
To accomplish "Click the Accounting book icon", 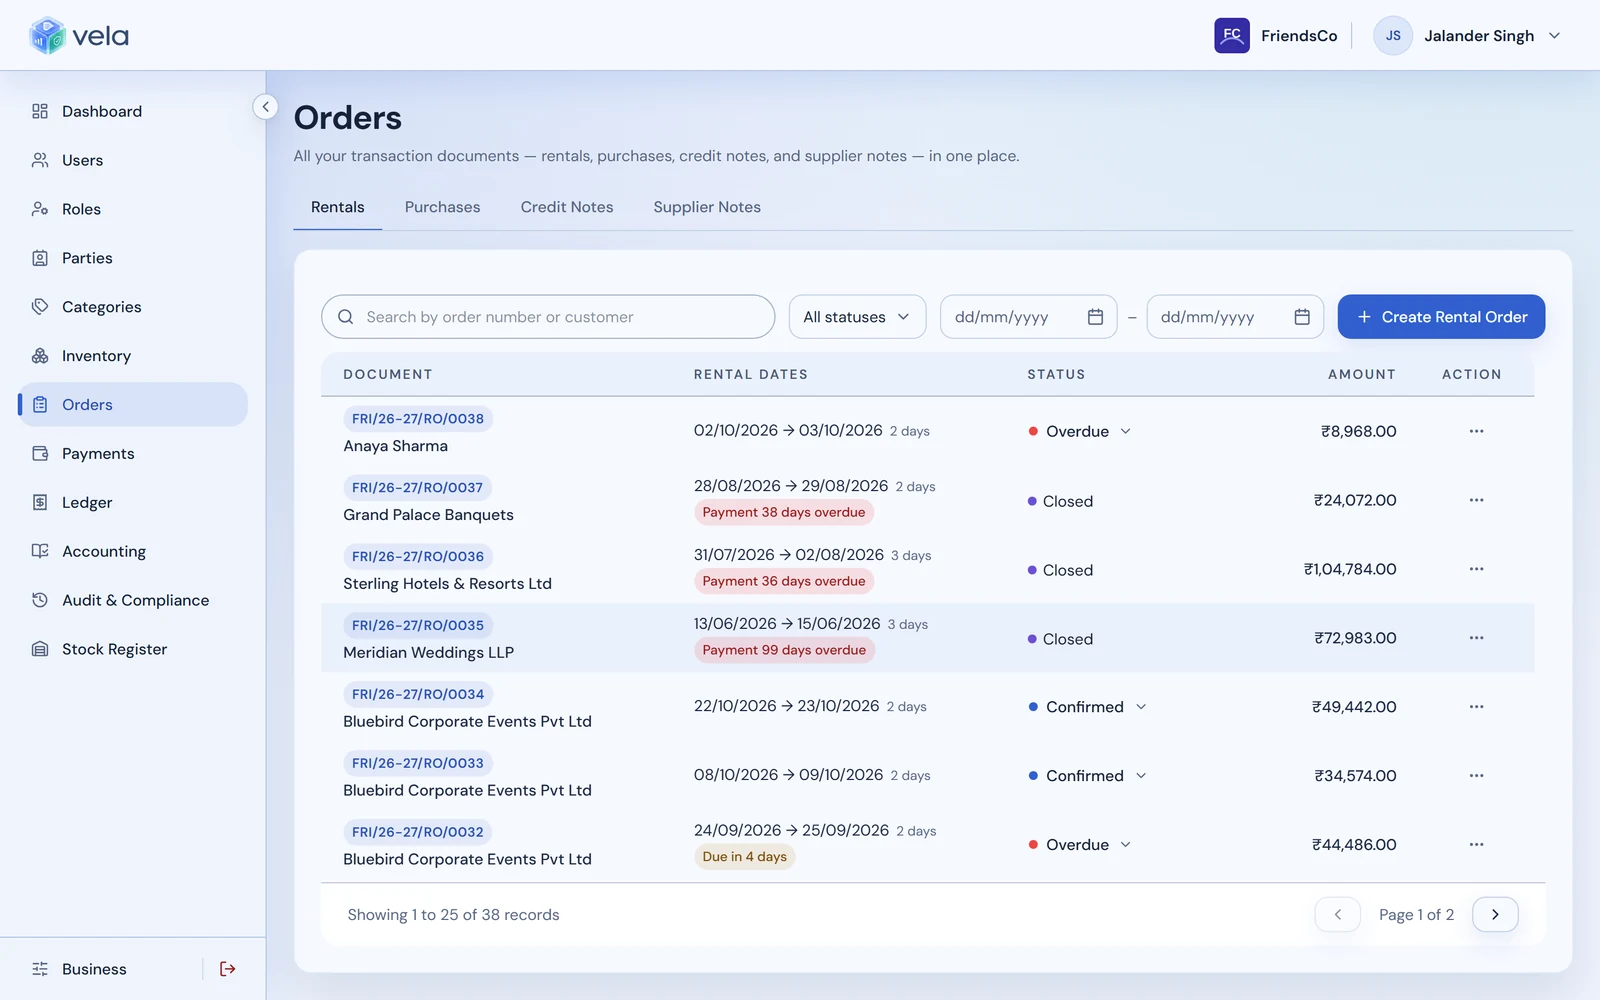I will pyautogui.click(x=40, y=551).
